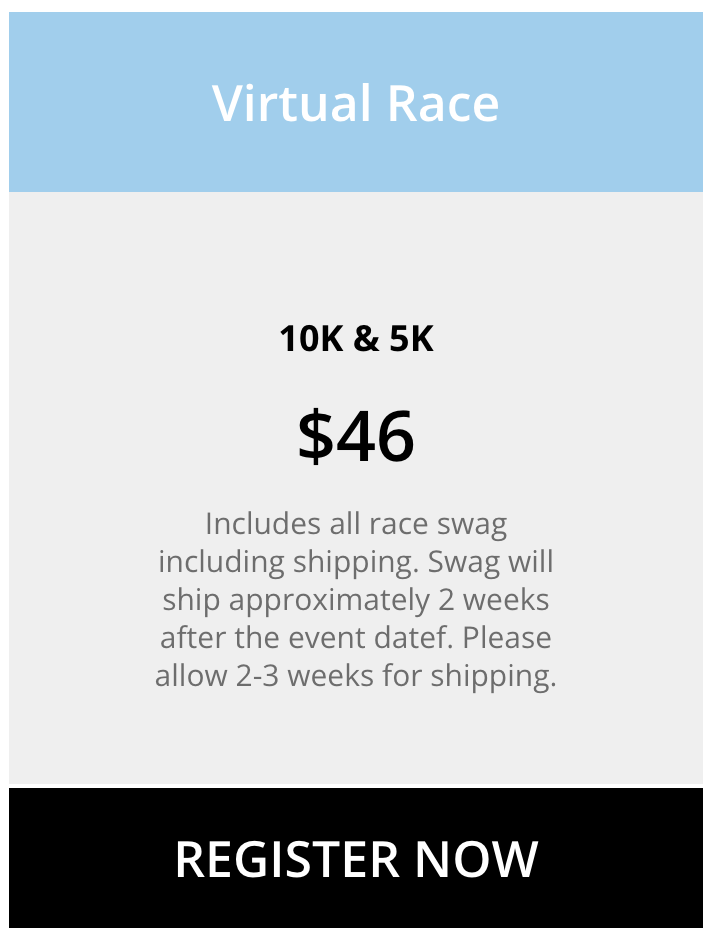This screenshot has height=944, width=714.
Task: Click the word 'REGISTER' on black button
Action: 287,859
